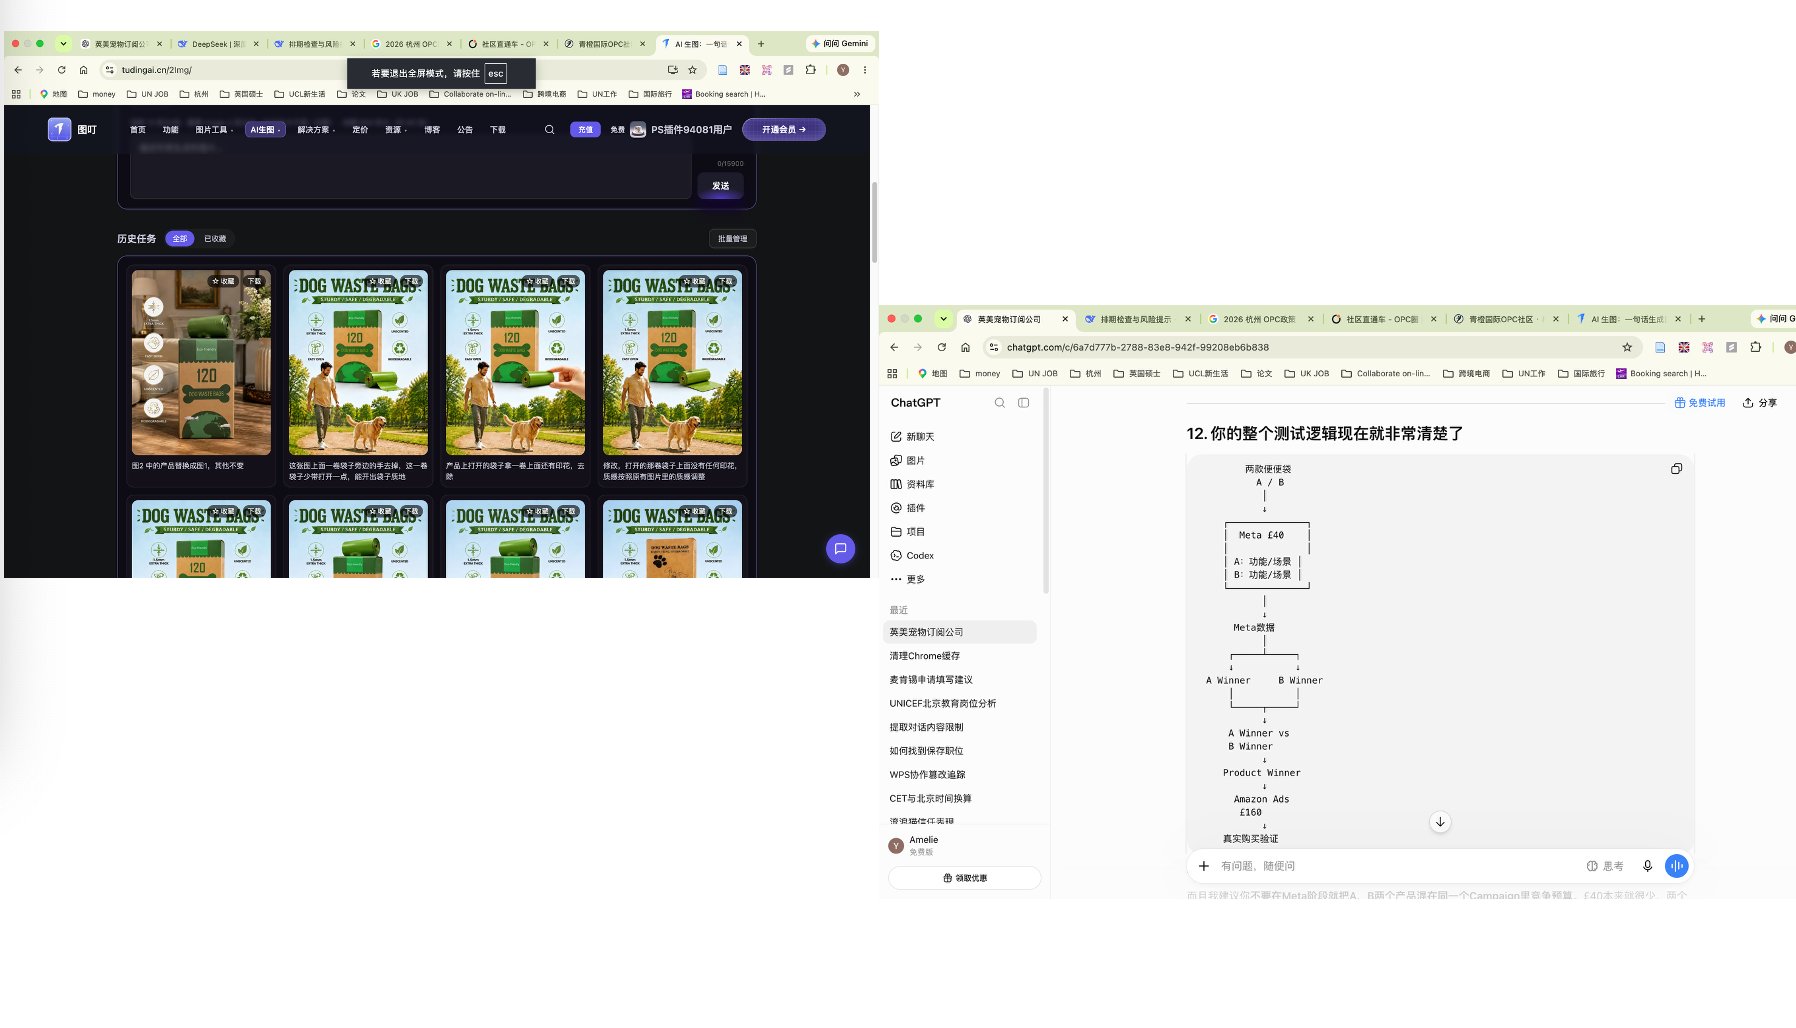Collapse the ChatGPT sidebar with the panel icon
The width and height of the screenshot is (1796, 1028).
coord(1023,403)
